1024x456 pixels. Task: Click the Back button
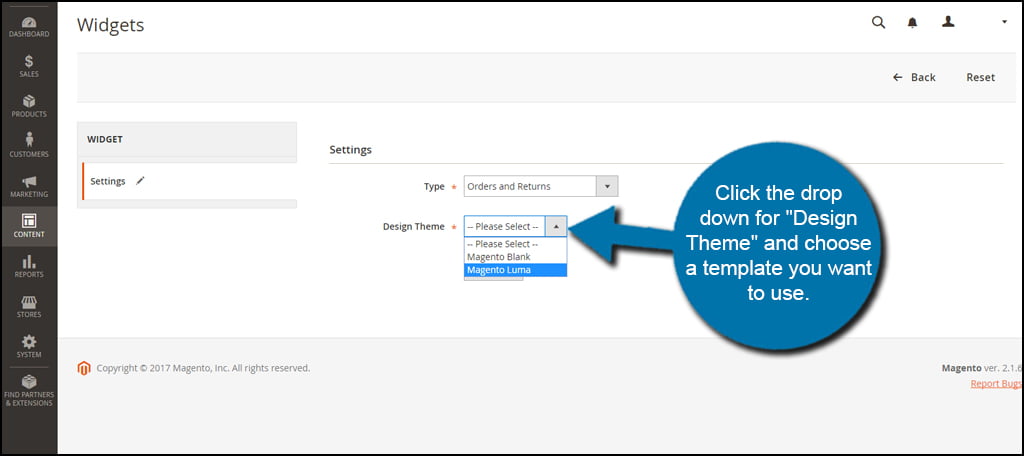click(x=914, y=77)
